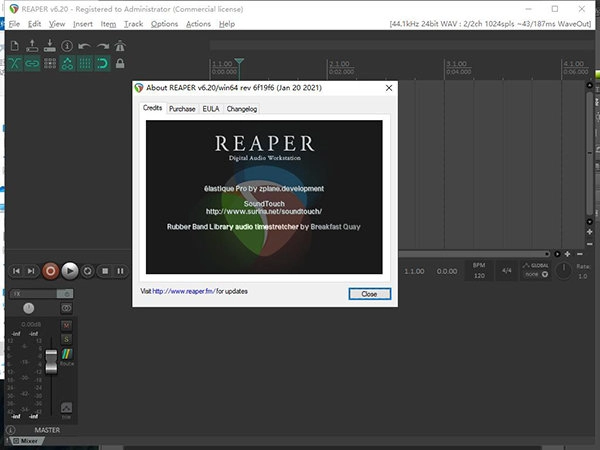Toggle transport Repeat loop button

pyautogui.click(x=87, y=270)
